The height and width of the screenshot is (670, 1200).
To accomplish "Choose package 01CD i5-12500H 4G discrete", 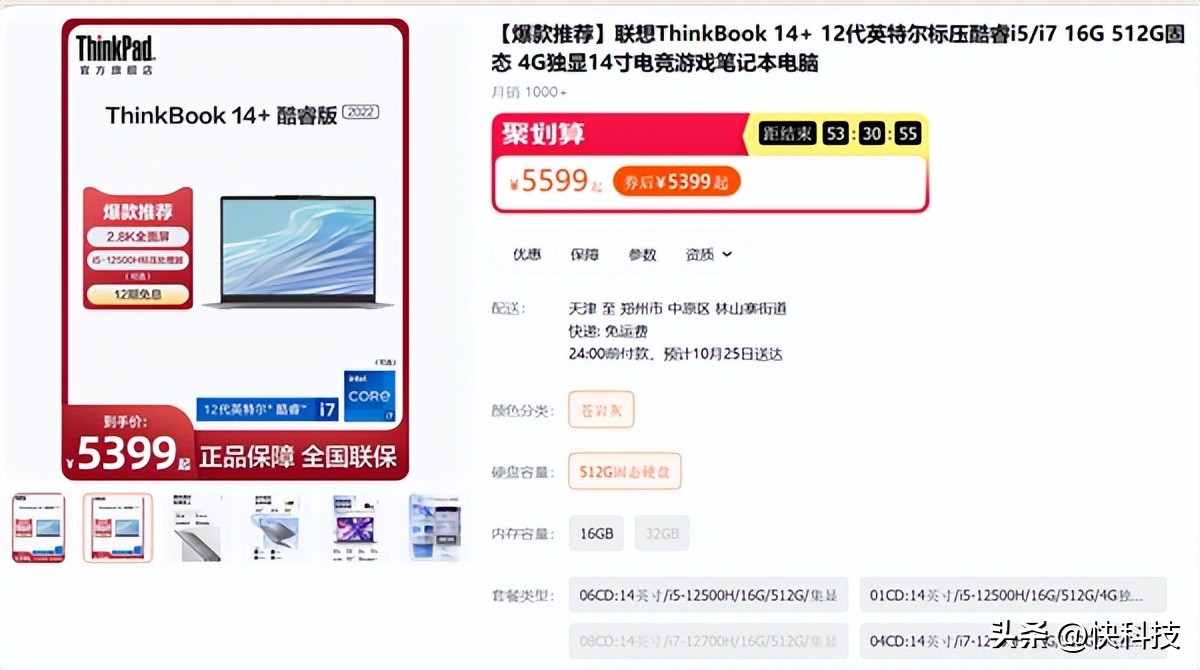I will tap(1013, 595).
